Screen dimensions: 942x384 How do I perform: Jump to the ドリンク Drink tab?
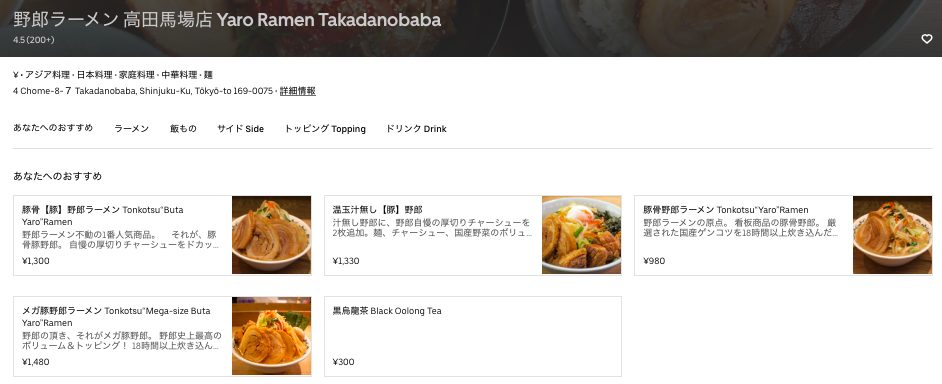click(416, 129)
